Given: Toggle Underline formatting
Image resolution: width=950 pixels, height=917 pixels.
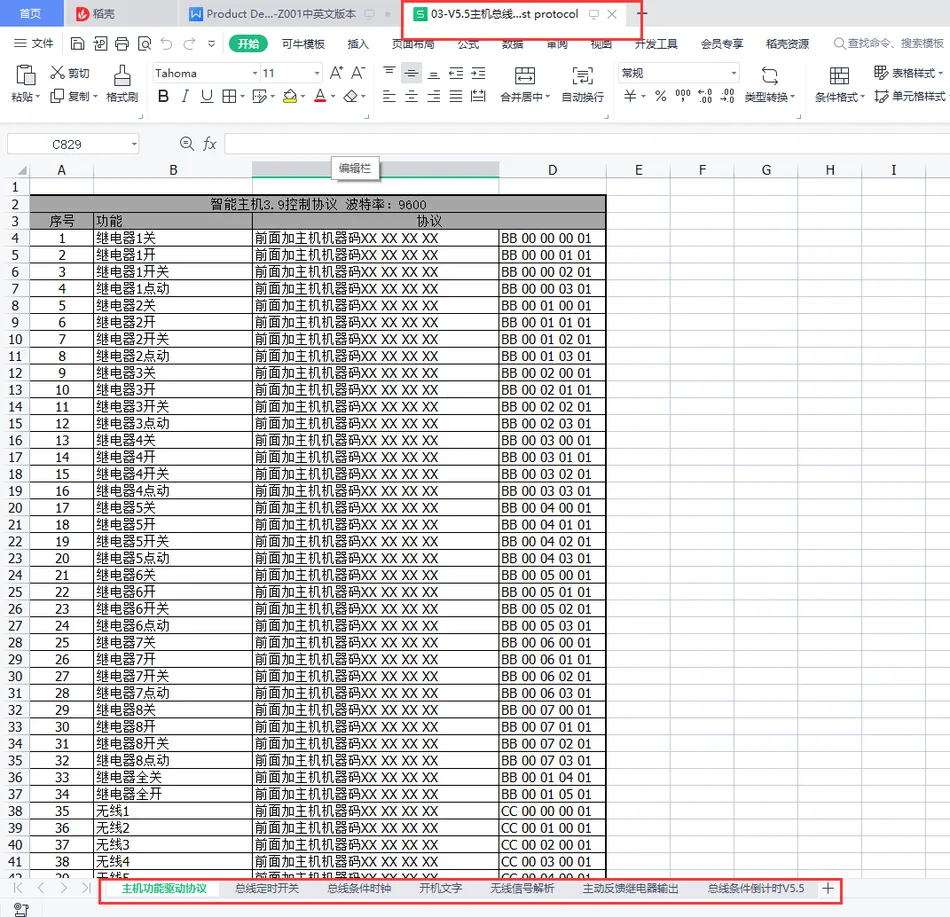Looking at the screenshot, I should click(x=207, y=96).
